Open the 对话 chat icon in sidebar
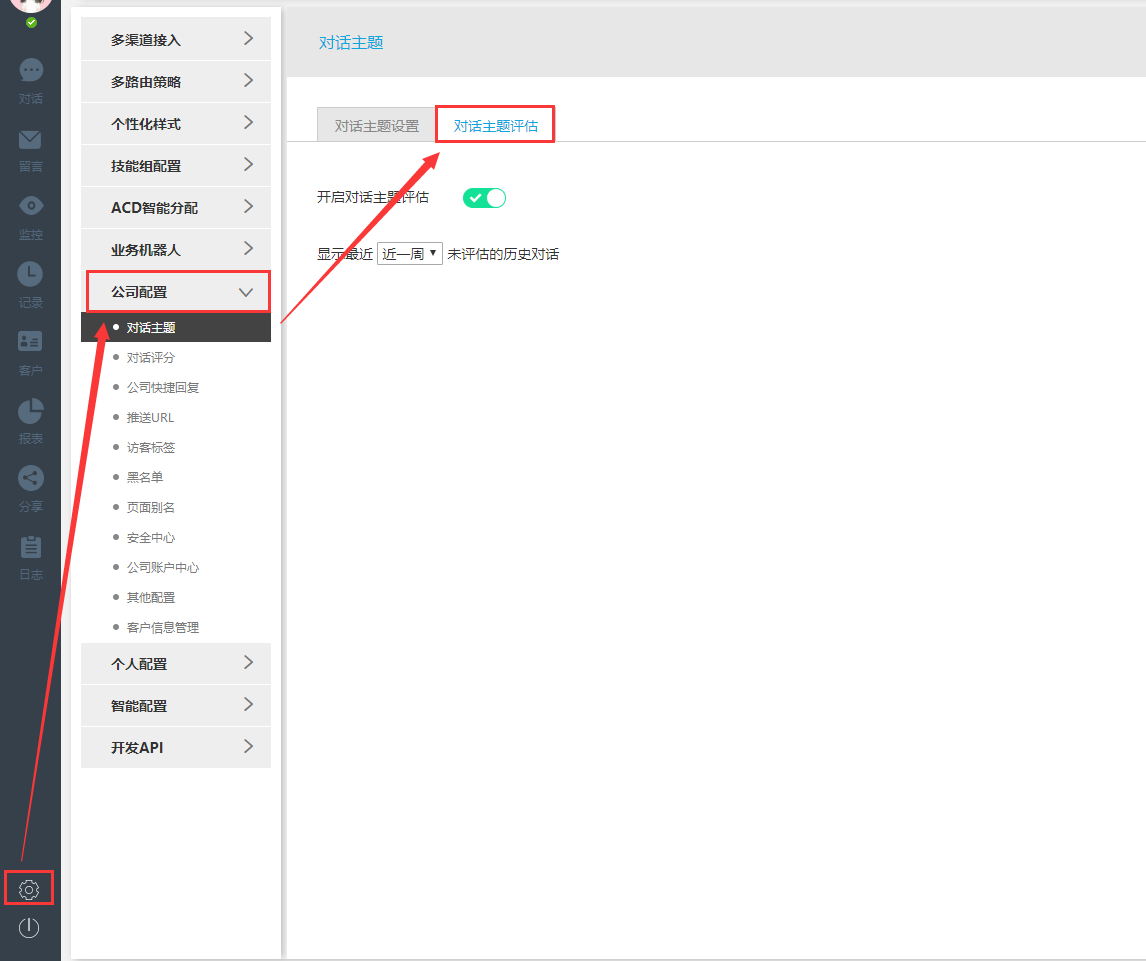The image size is (1146, 961). tap(31, 70)
